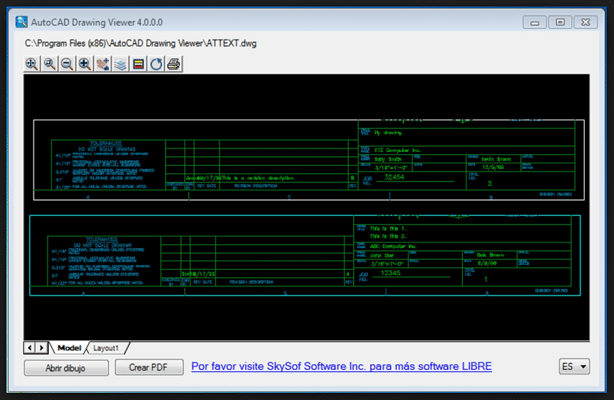Click the yellow-red striped color toolbar icon
The width and height of the screenshot is (614, 400).
[138, 64]
